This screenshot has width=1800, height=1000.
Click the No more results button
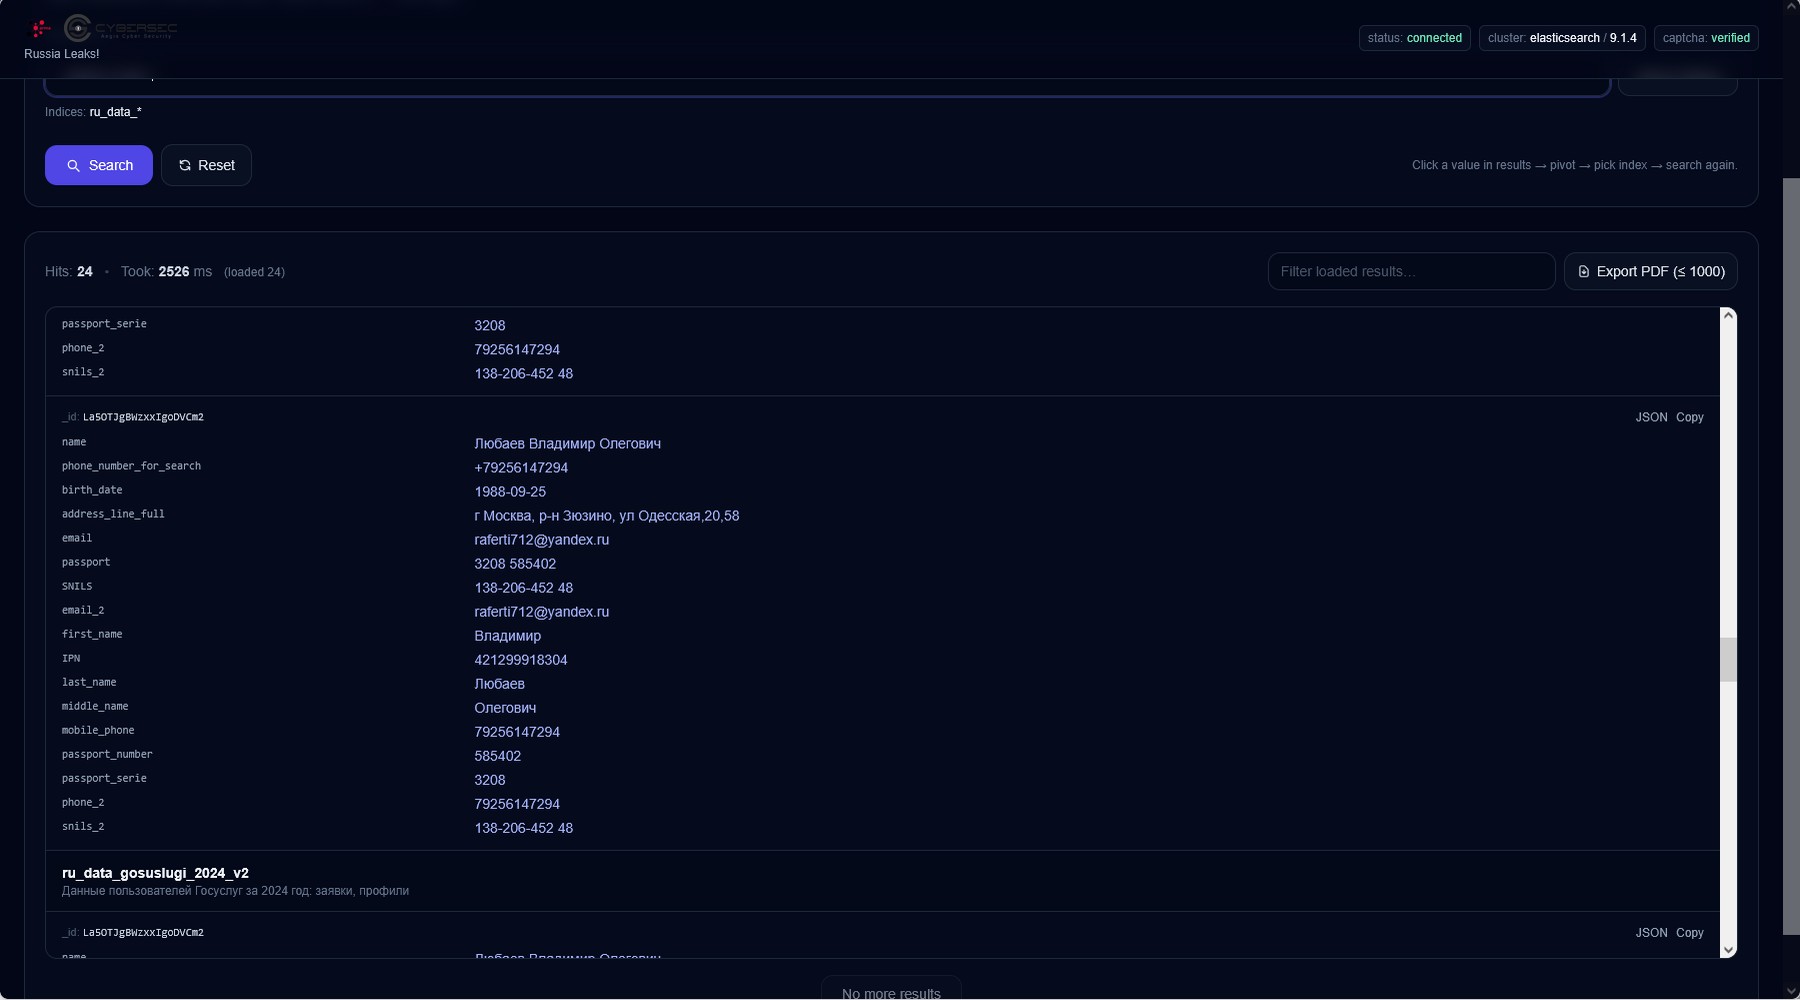(891, 990)
